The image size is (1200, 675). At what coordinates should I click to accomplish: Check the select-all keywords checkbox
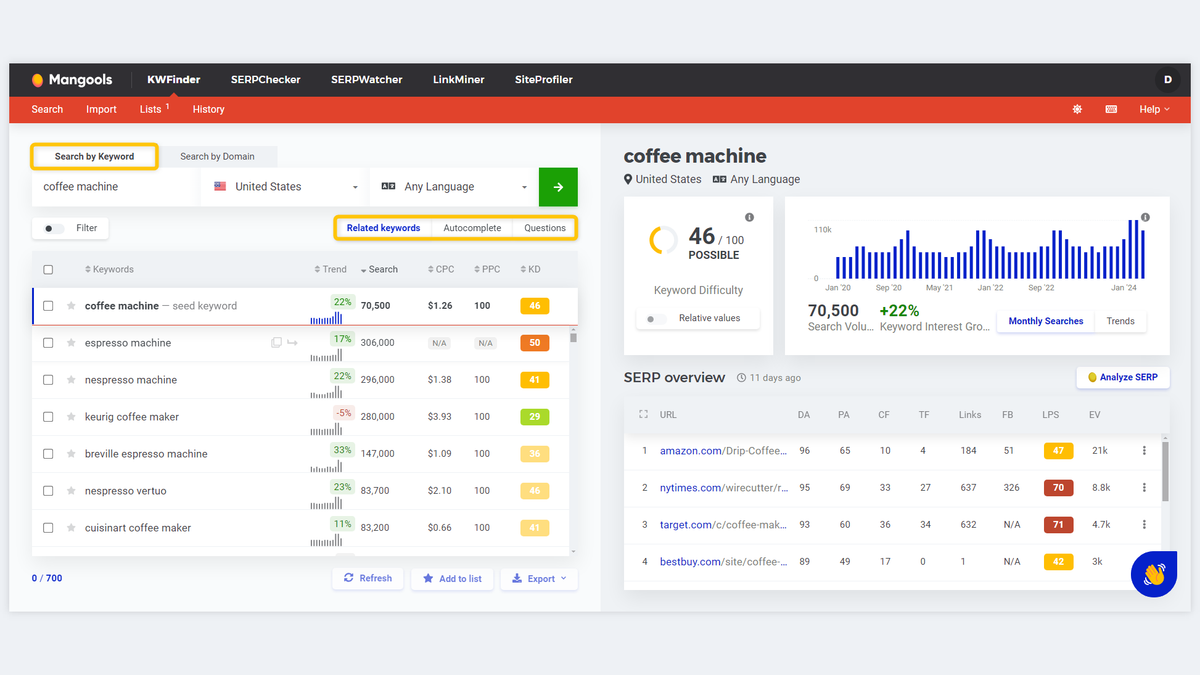click(48, 269)
